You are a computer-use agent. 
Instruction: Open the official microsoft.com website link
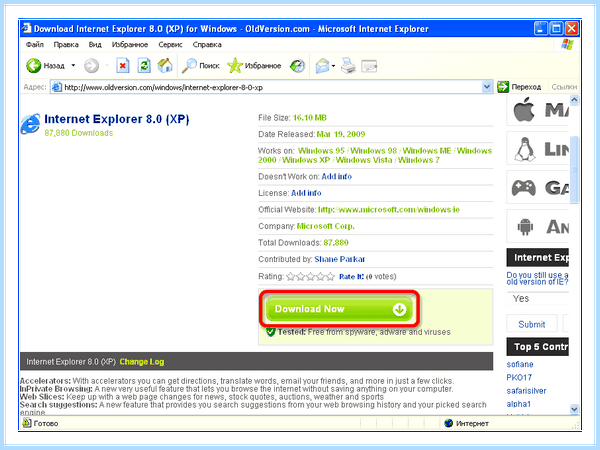(x=389, y=209)
